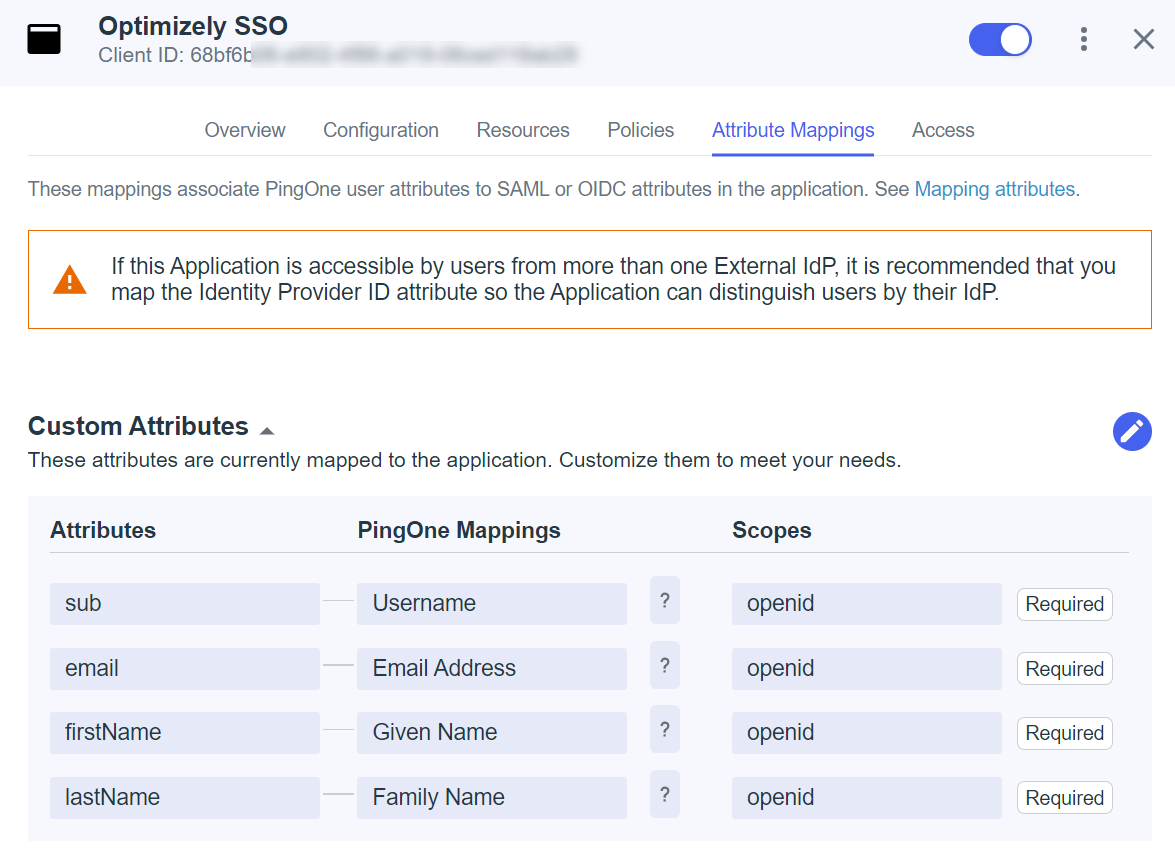The image size is (1175, 853).
Task: Collapse the Custom Attributes section arrow
Action: (x=267, y=430)
